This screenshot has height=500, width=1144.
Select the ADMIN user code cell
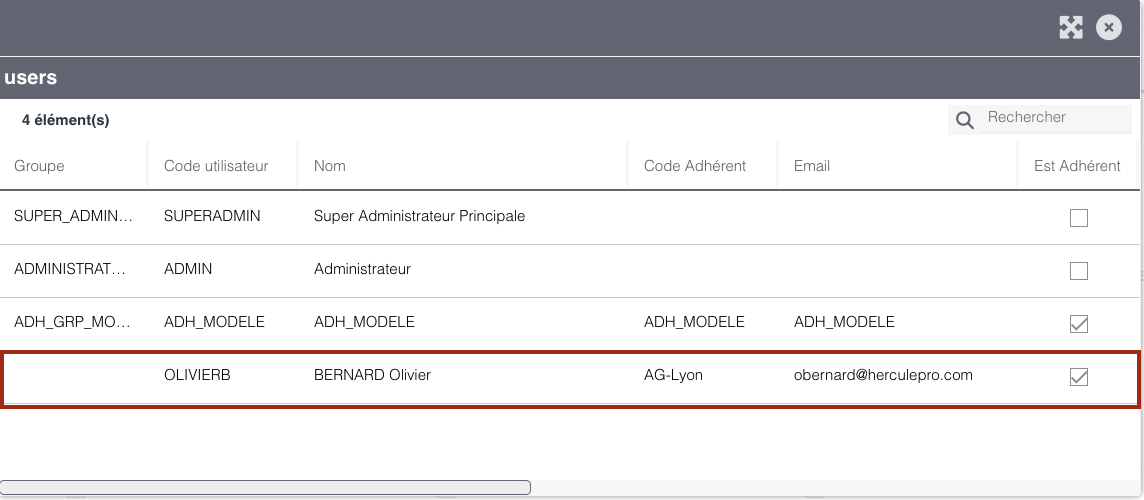coord(188,269)
